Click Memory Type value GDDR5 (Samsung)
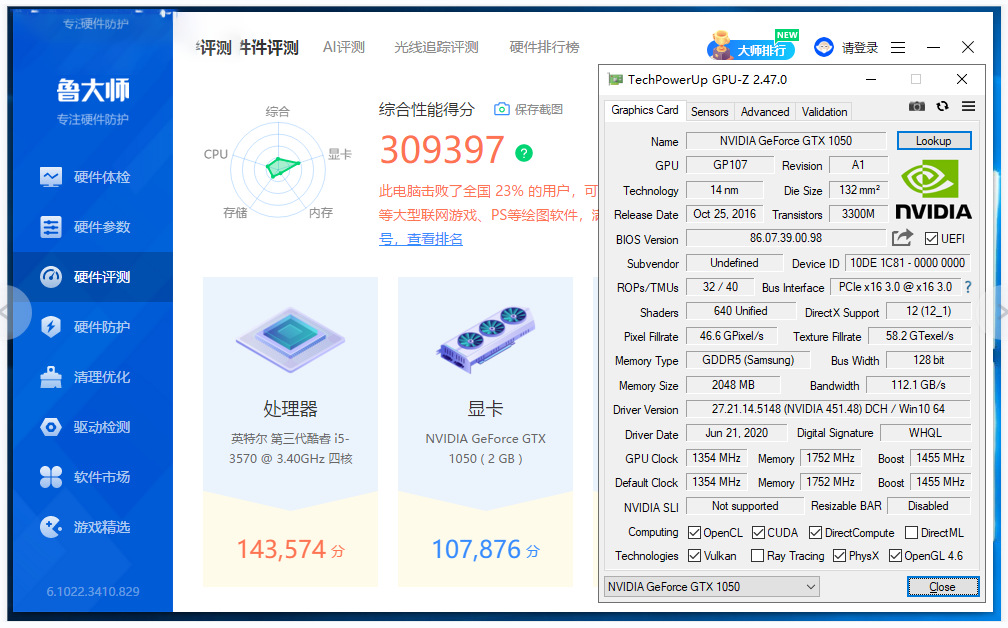Viewport: 1008px width, 628px height. coord(748,360)
